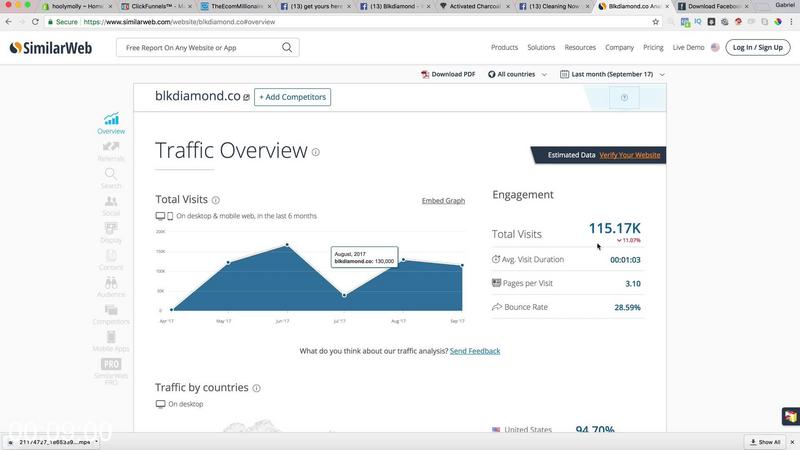Click the + Add Competitors button
Viewport: 800px width, 450px height.
tap(292, 97)
